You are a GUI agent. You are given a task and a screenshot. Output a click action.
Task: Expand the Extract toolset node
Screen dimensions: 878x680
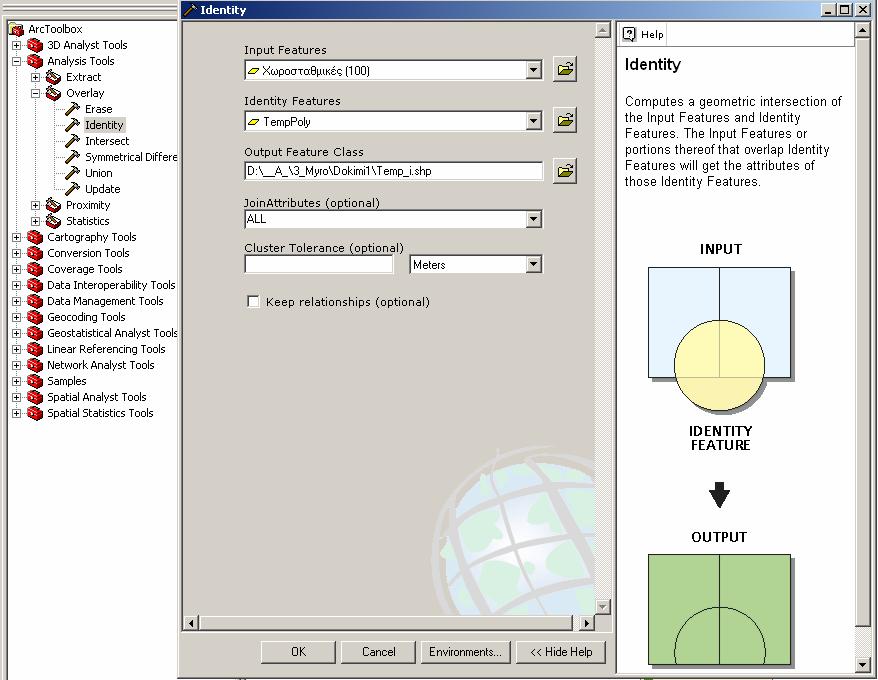[x=35, y=77]
